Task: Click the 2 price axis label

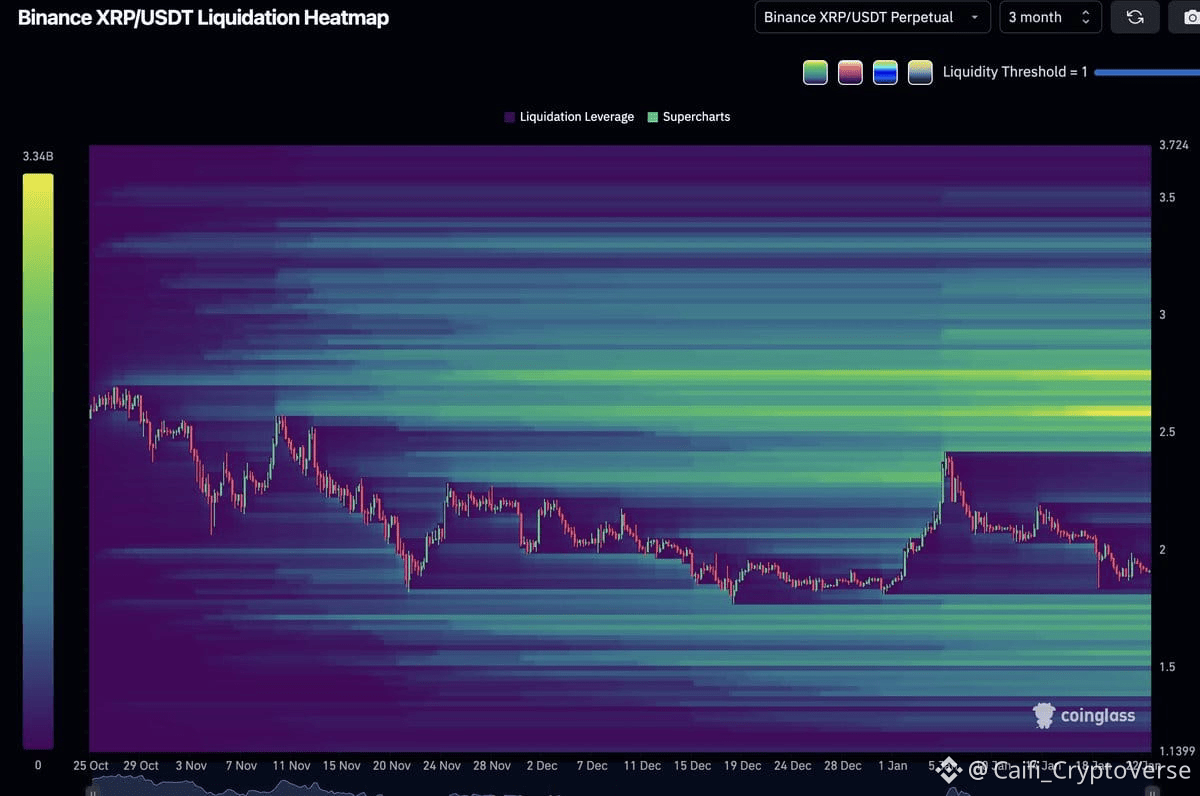Action: (1162, 549)
